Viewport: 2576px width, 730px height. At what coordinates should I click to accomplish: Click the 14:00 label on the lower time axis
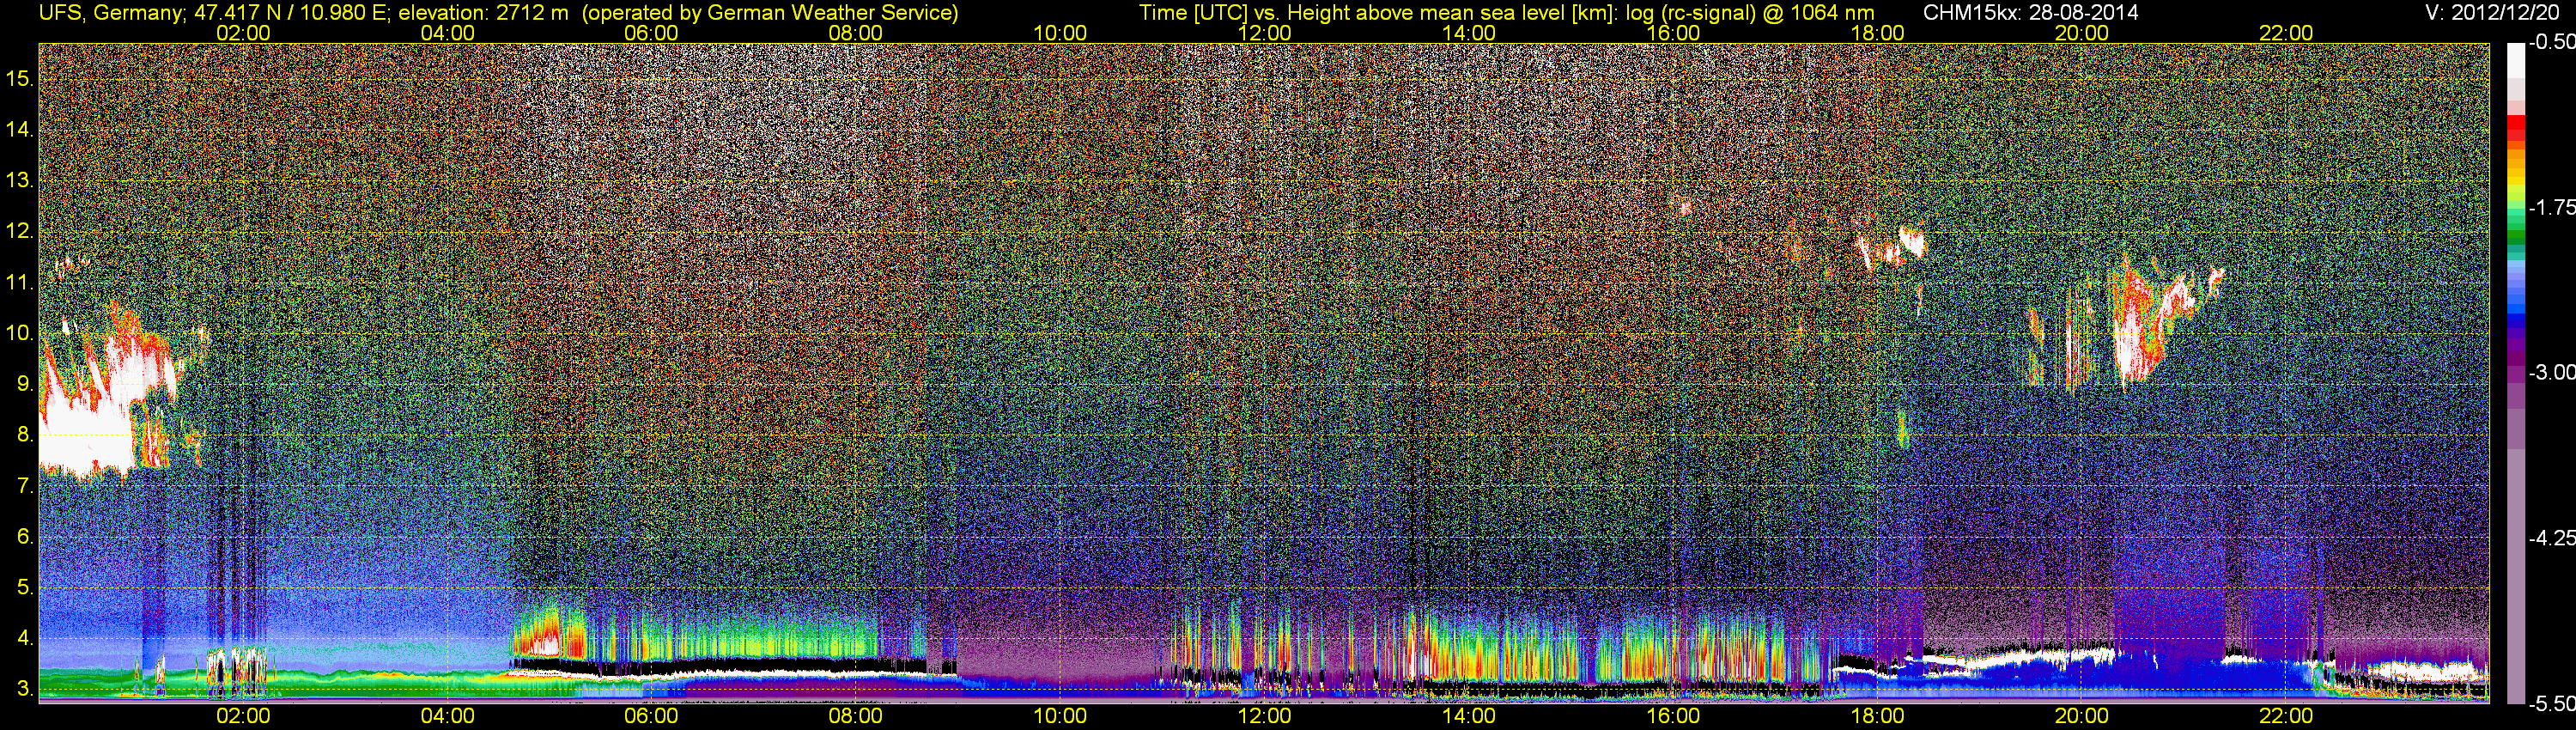[x=1469, y=716]
